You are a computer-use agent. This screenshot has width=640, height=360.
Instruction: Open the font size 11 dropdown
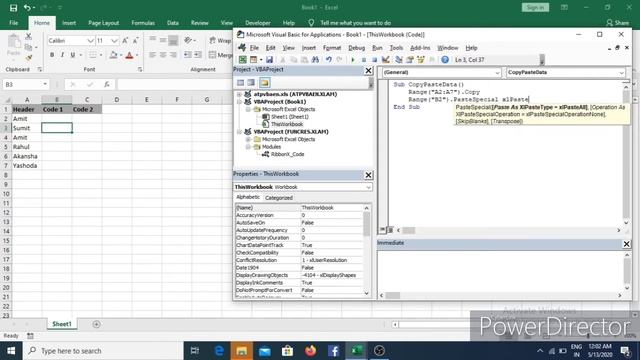(x=114, y=40)
